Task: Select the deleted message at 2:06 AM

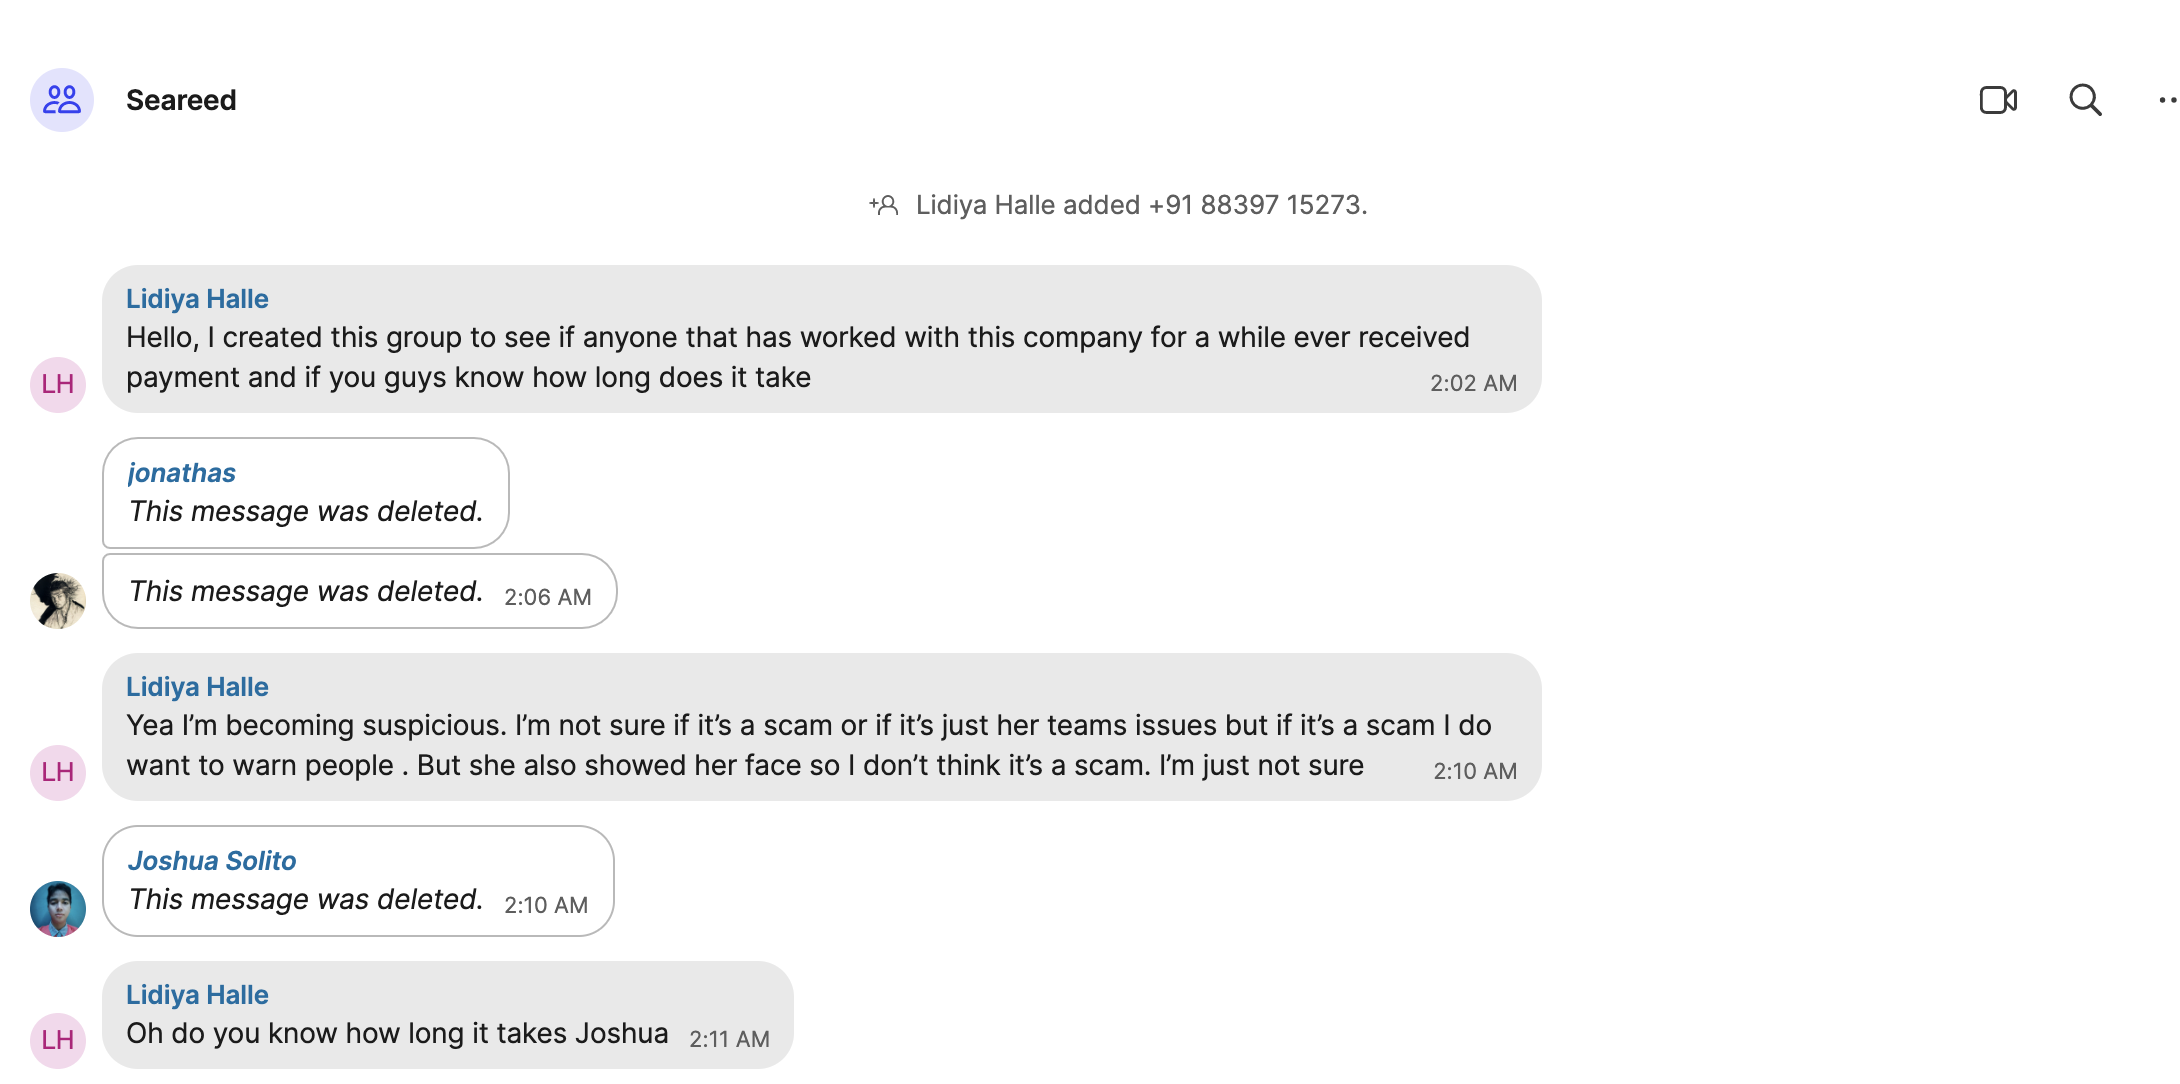Action: coord(360,591)
